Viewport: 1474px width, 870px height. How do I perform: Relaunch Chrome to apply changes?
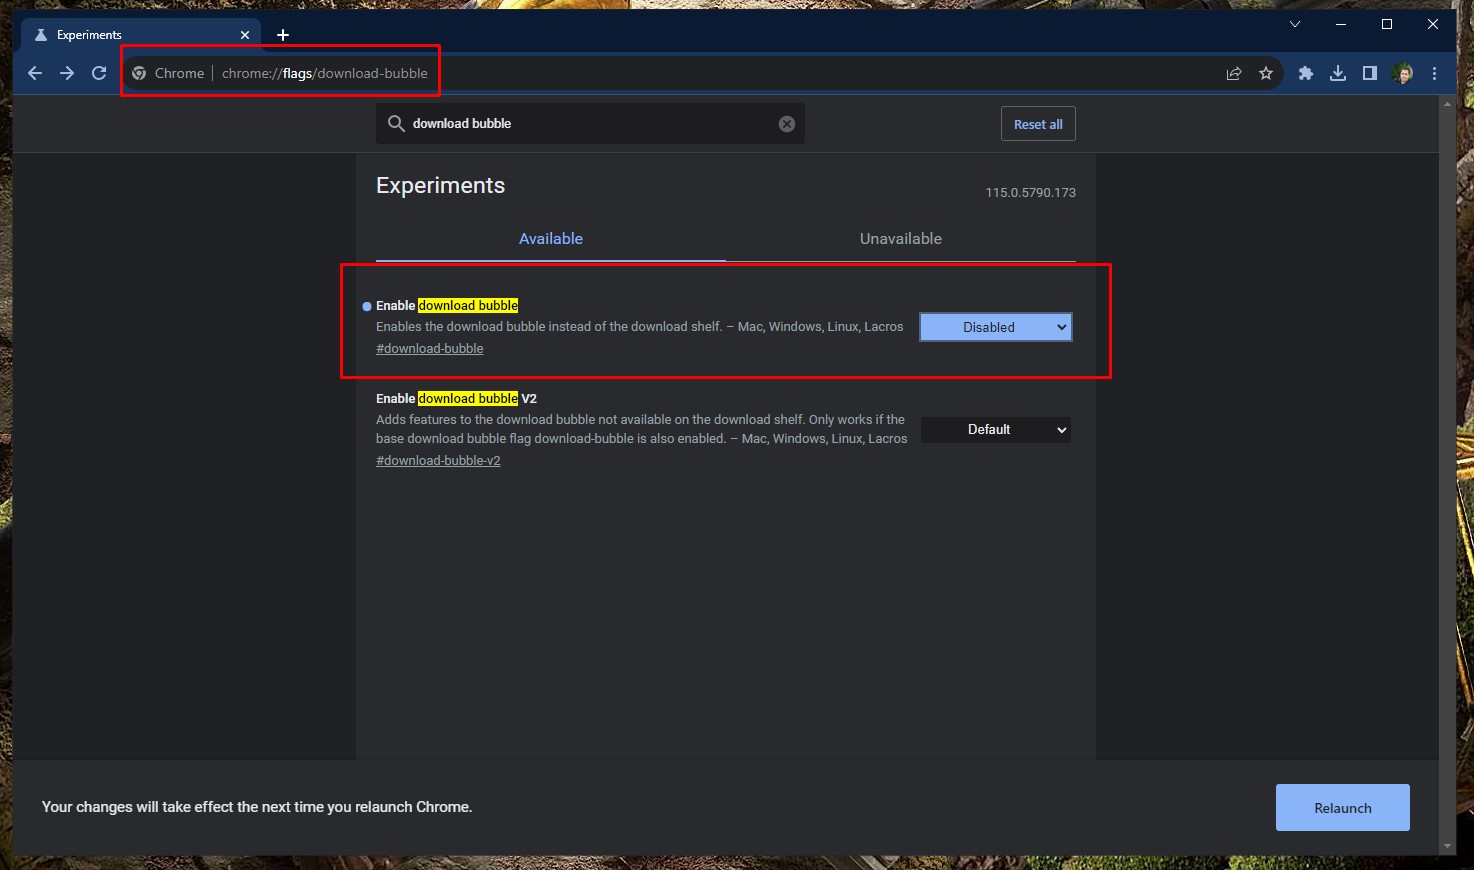click(1343, 808)
